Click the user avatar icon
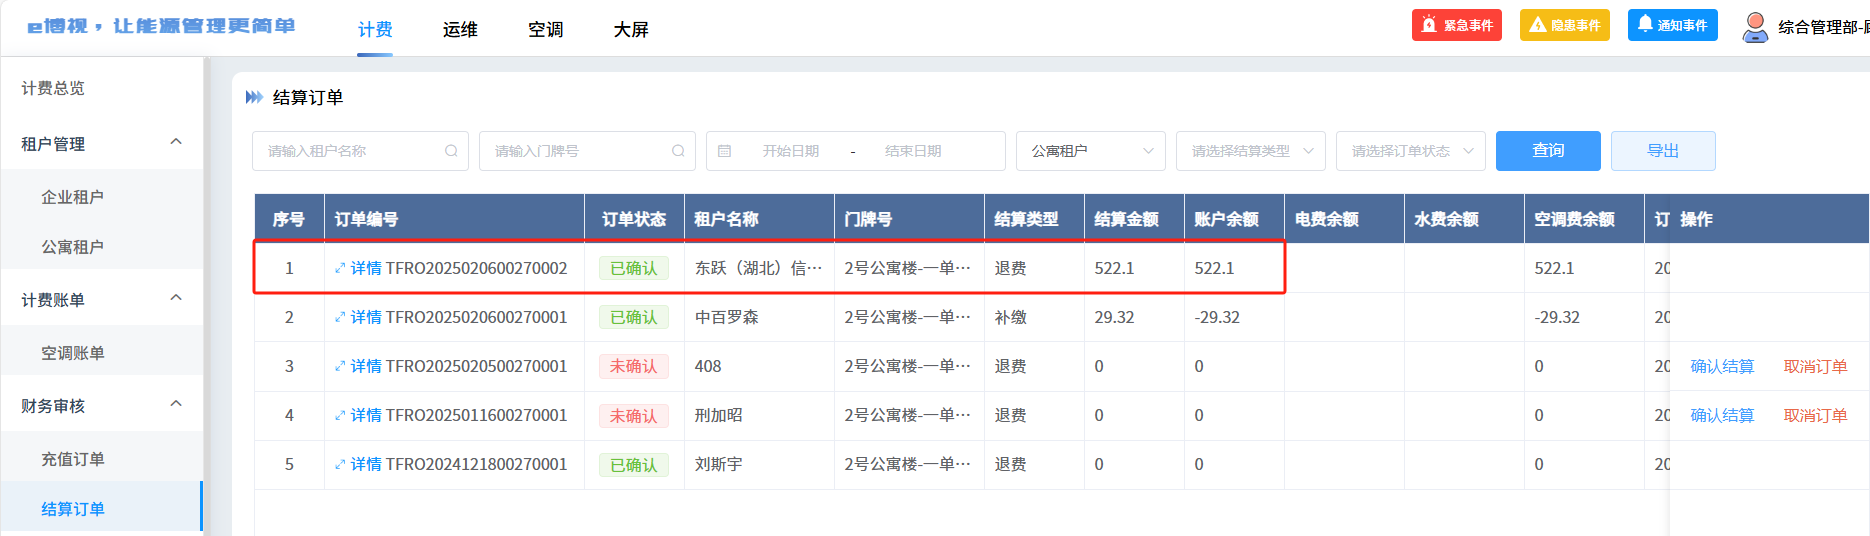 click(1754, 27)
